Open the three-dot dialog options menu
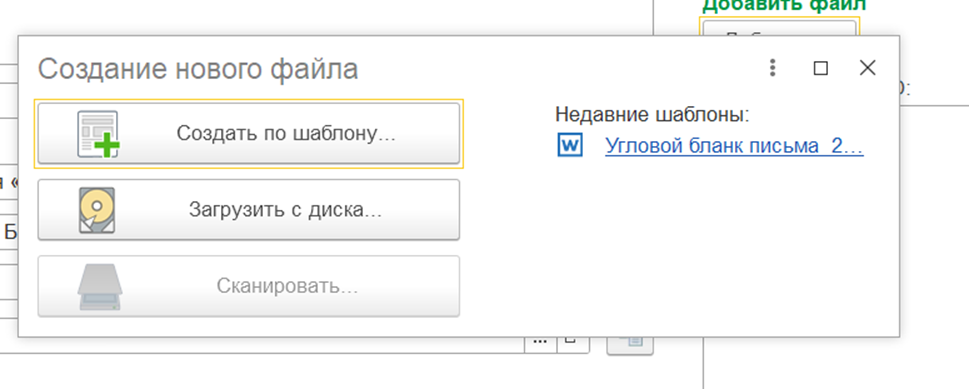Image resolution: width=969 pixels, height=389 pixels. click(x=772, y=68)
